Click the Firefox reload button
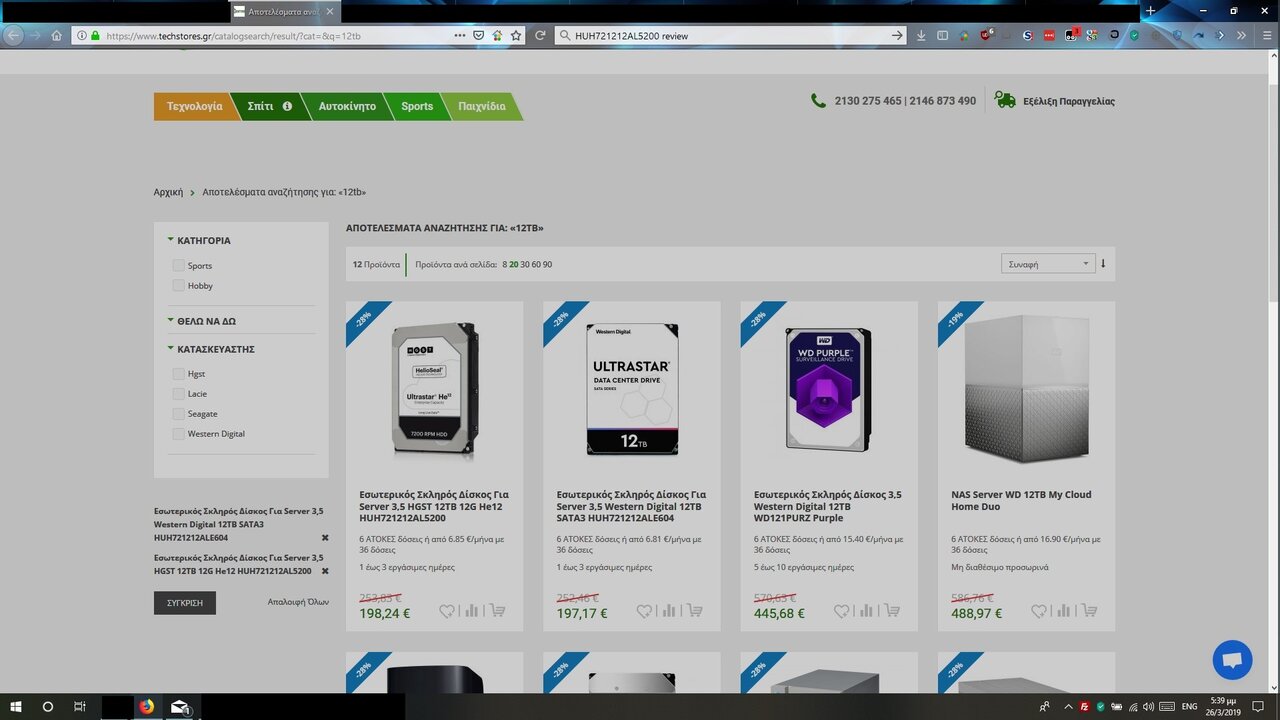 coord(540,35)
